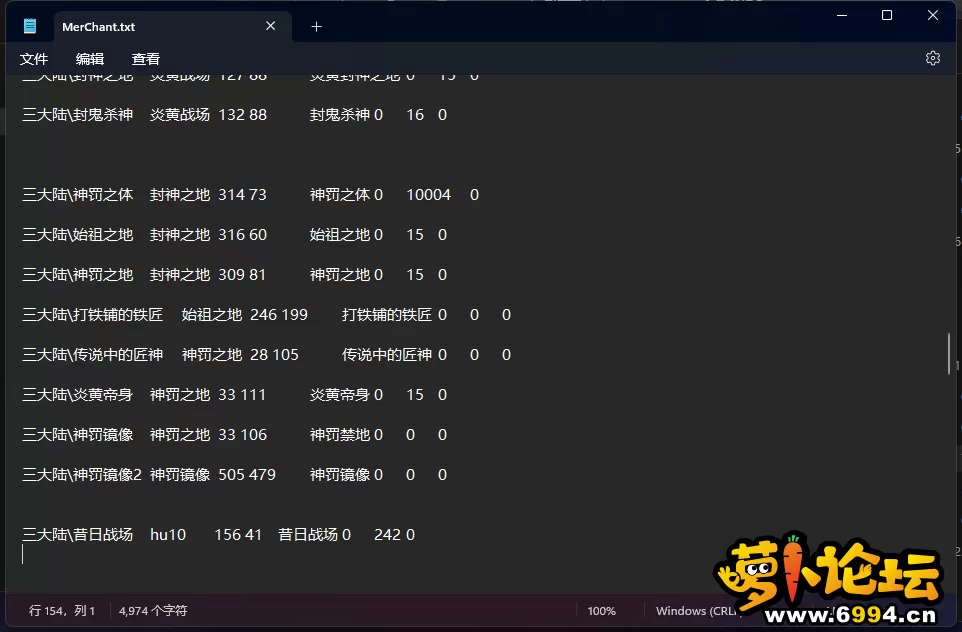
Task: Click text 三大陆\传说中的匠神
Action: pos(93,355)
